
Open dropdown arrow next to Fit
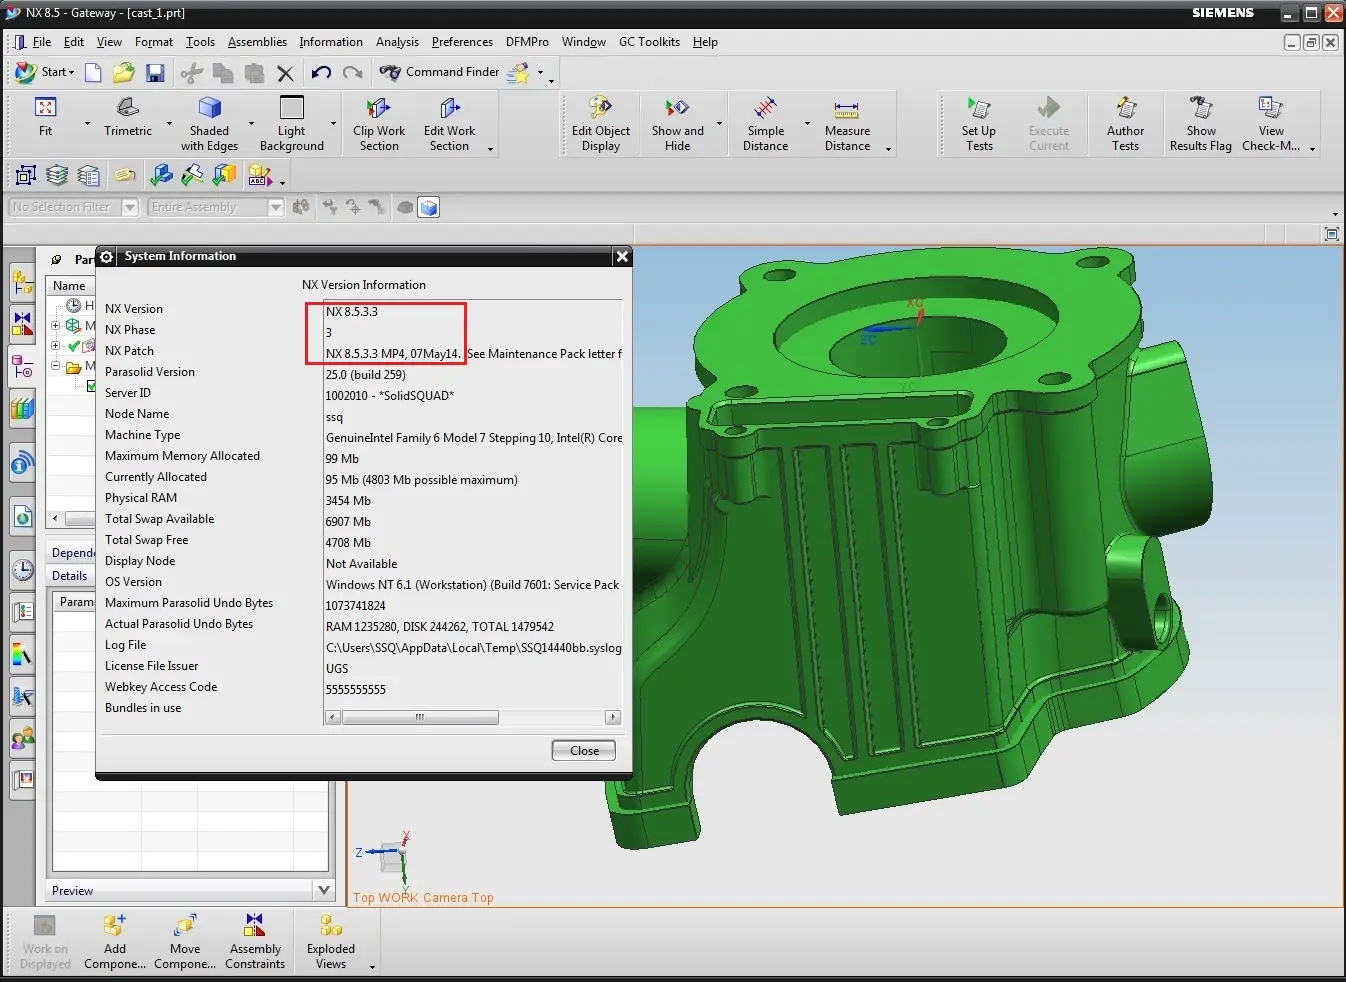[x=87, y=124]
